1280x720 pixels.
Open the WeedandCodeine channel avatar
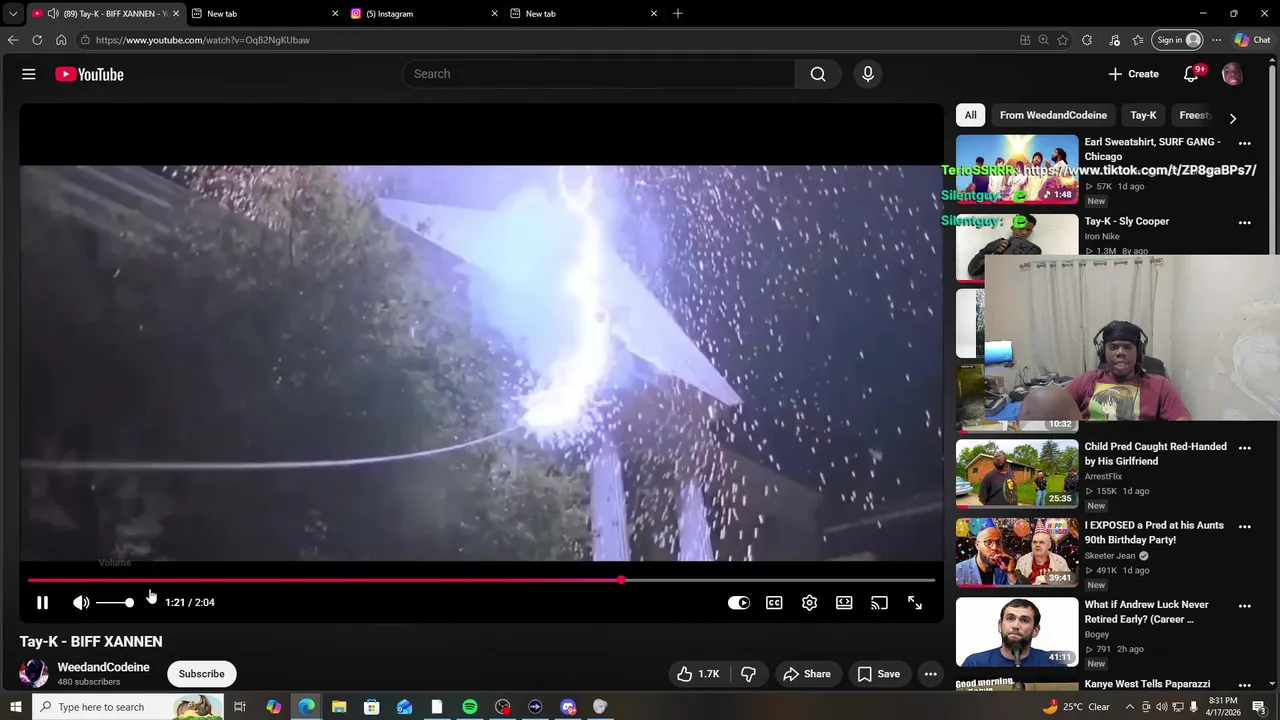(x=33, y=673)
